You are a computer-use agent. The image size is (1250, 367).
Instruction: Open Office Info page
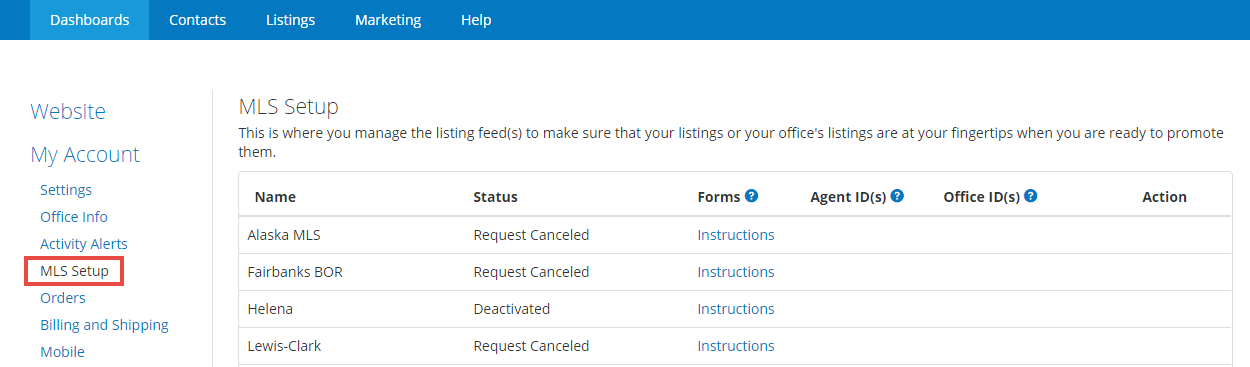[74, 217]
